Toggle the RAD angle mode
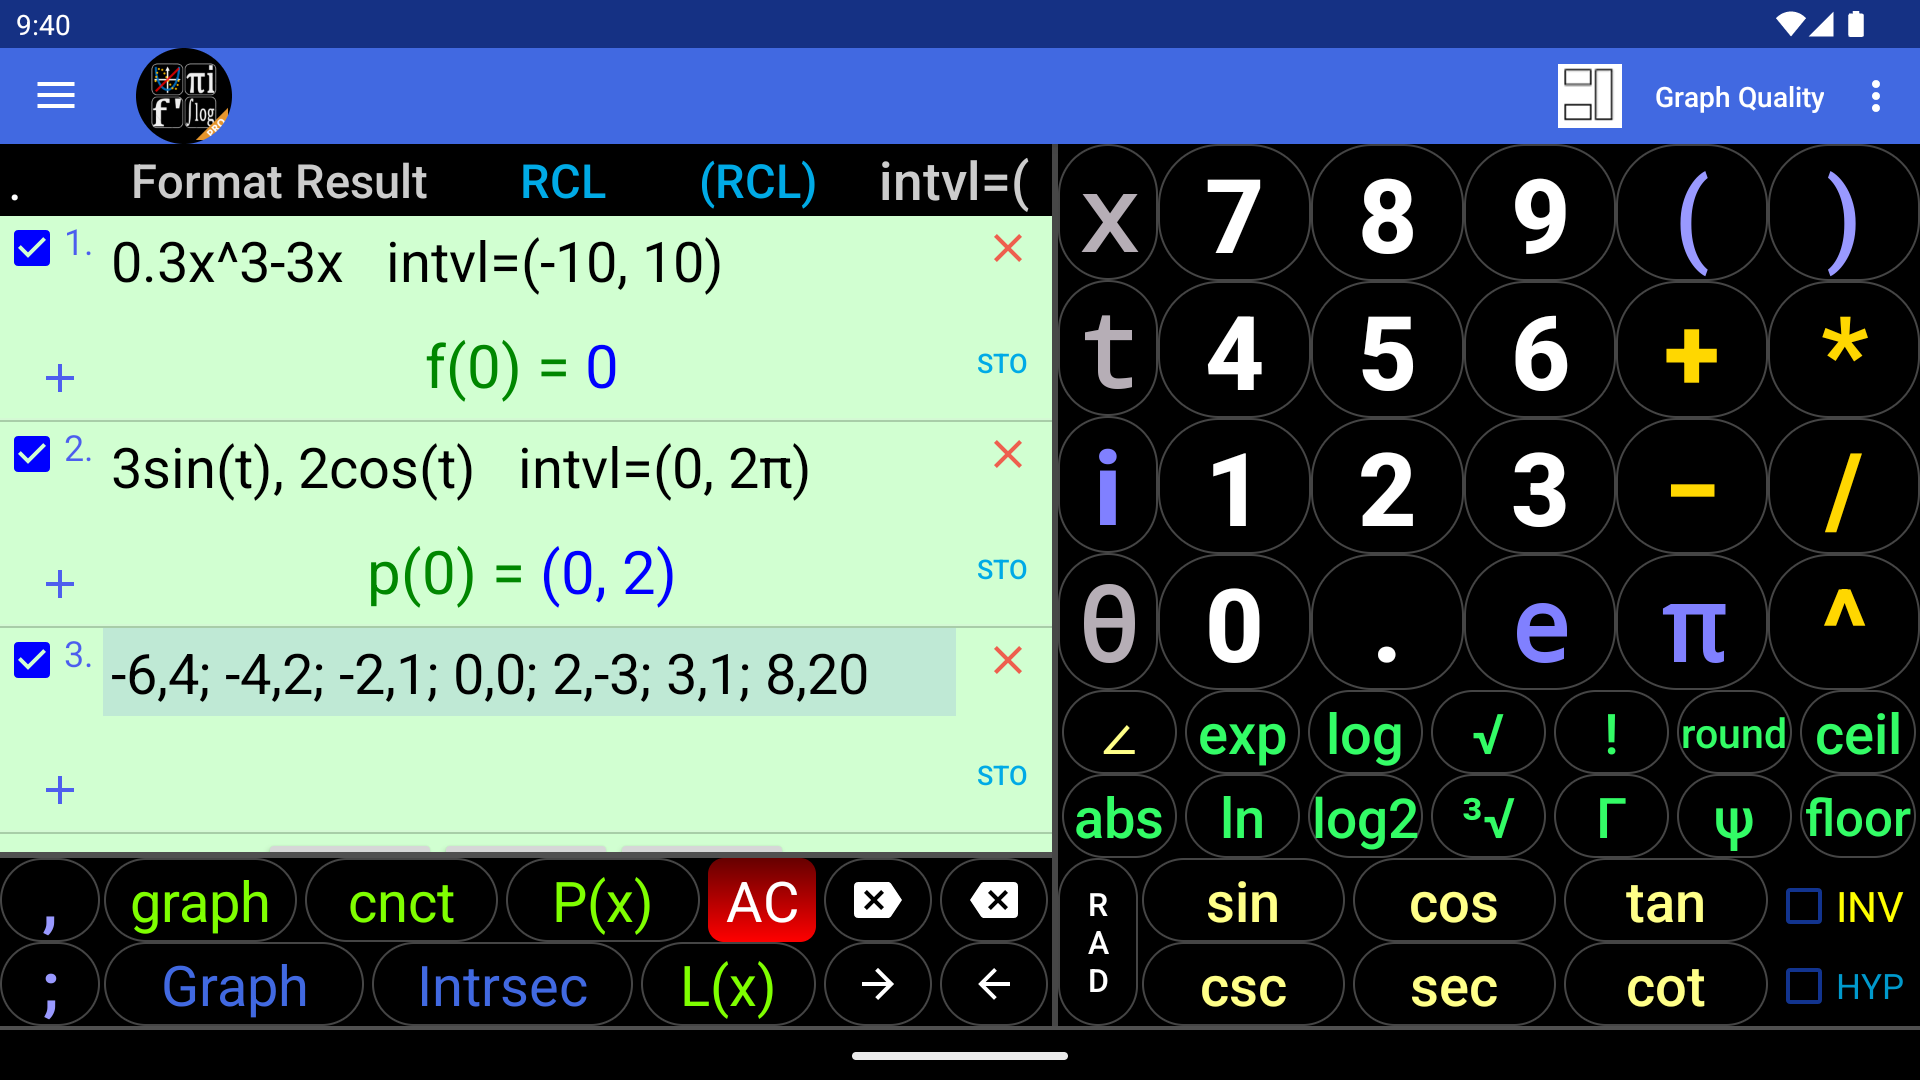Image resolution: width=1920 pixels, height=1080 pixels. coord(1098,943)
